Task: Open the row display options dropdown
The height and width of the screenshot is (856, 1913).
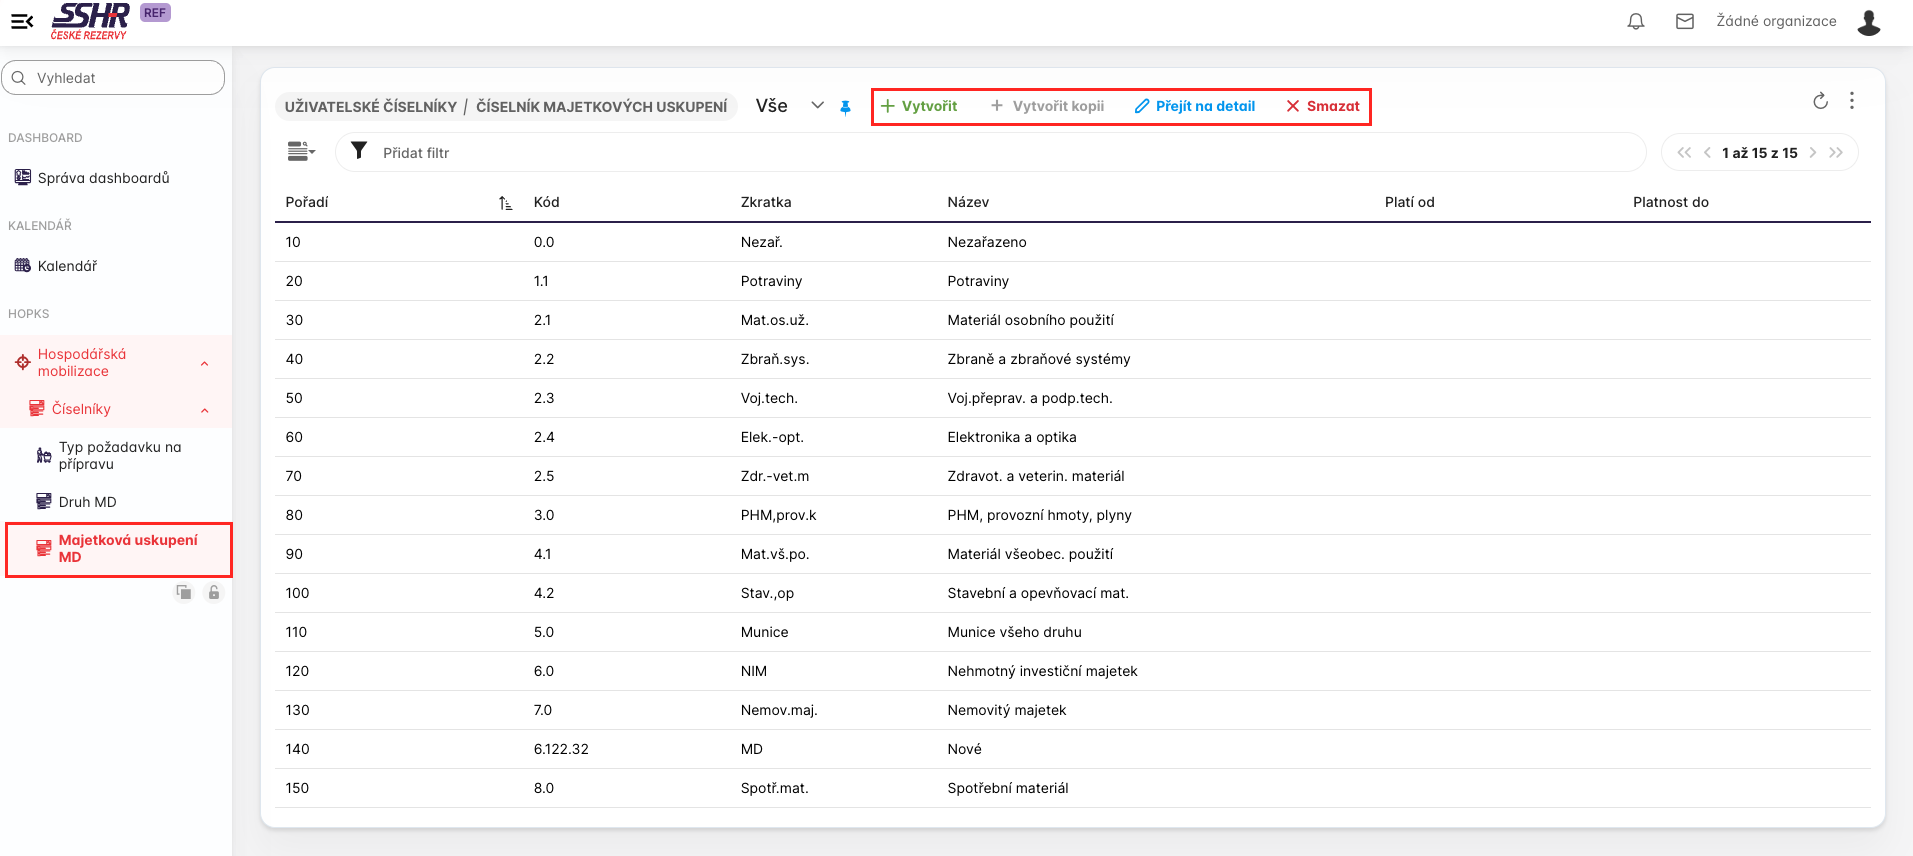Action: click(301, 152)
